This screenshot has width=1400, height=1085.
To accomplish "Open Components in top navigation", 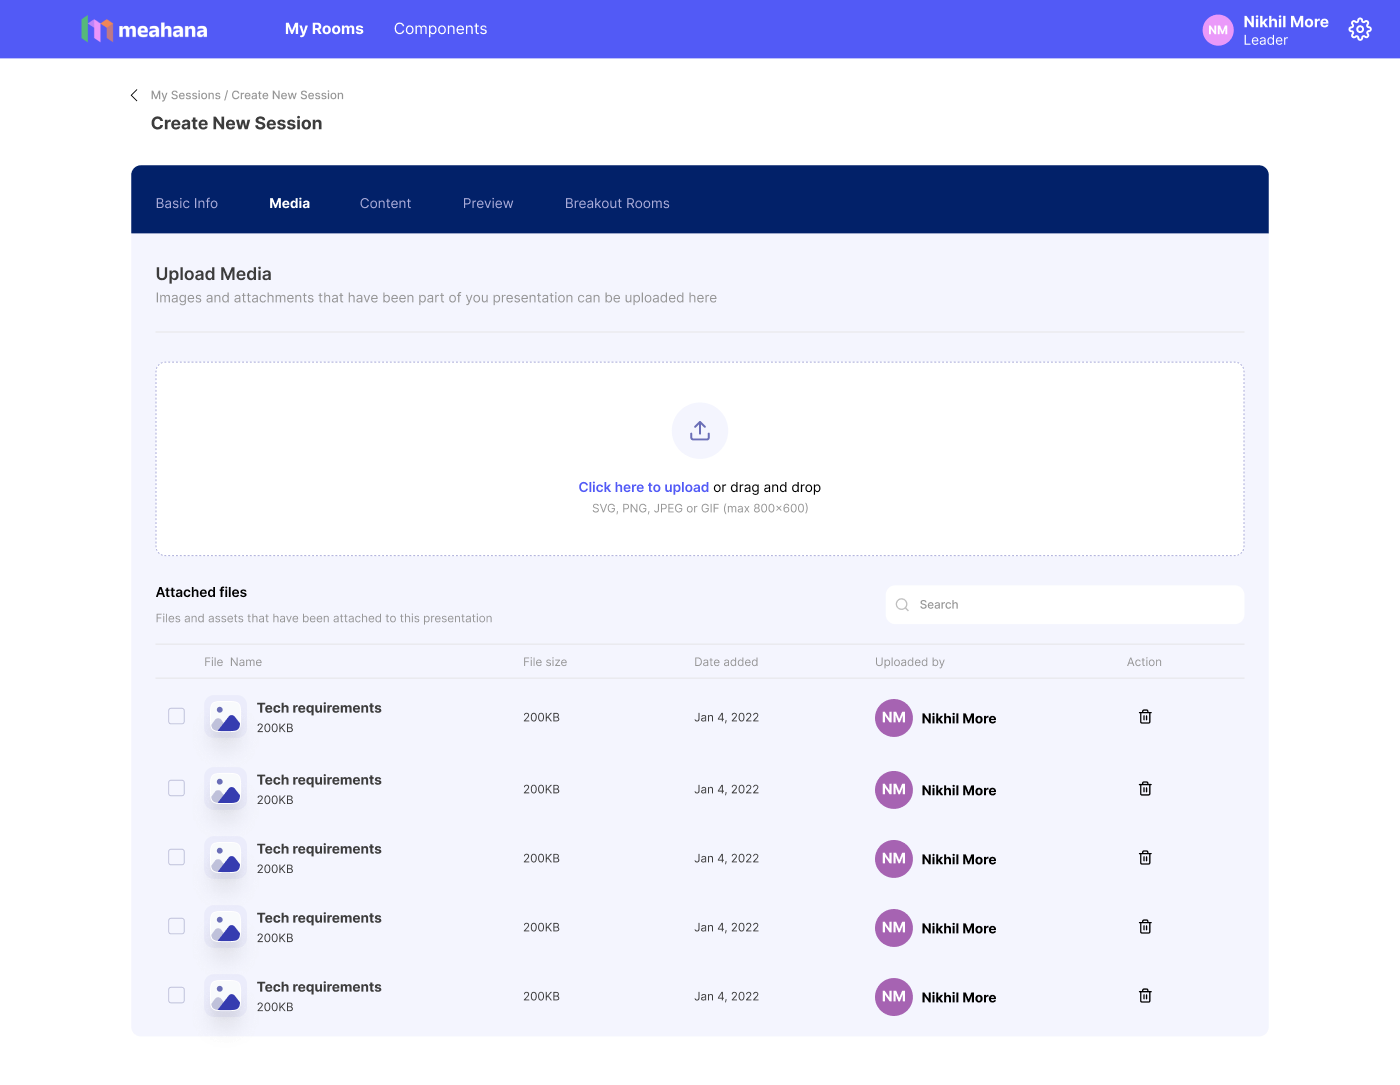I will tap(440, 29).
